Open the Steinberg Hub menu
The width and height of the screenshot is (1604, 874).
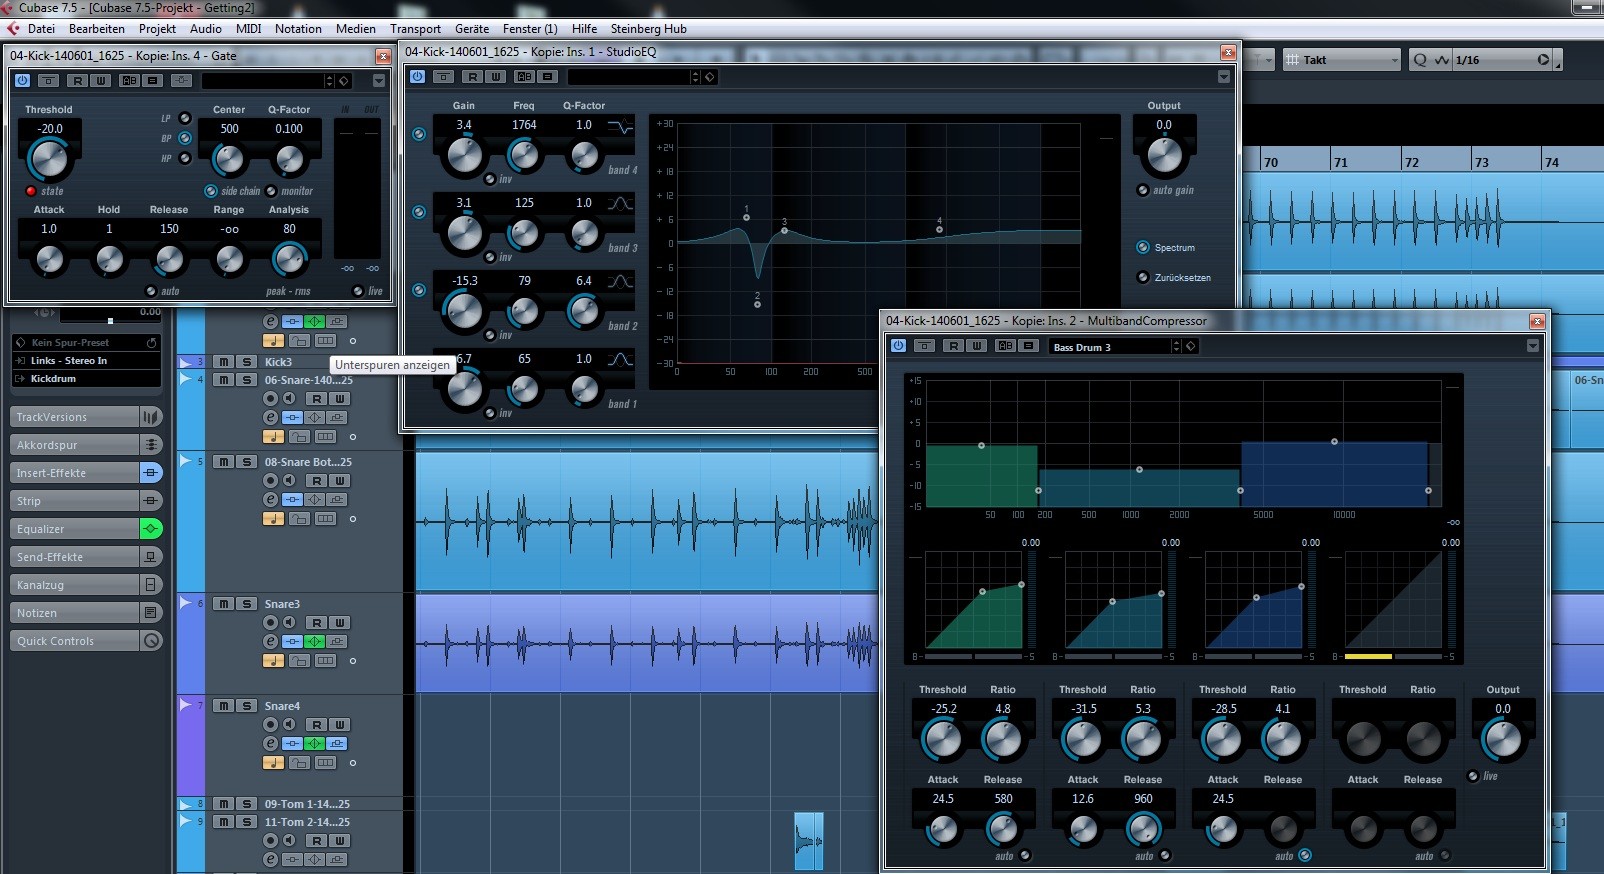pos(648,28)
